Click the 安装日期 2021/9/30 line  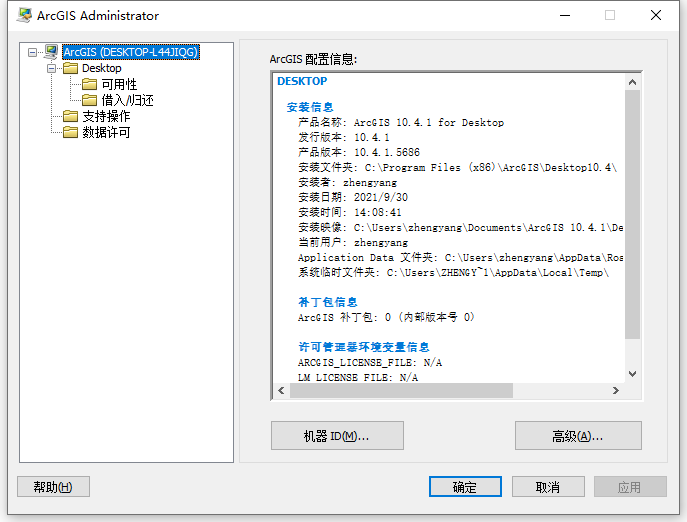pos(353,197)
